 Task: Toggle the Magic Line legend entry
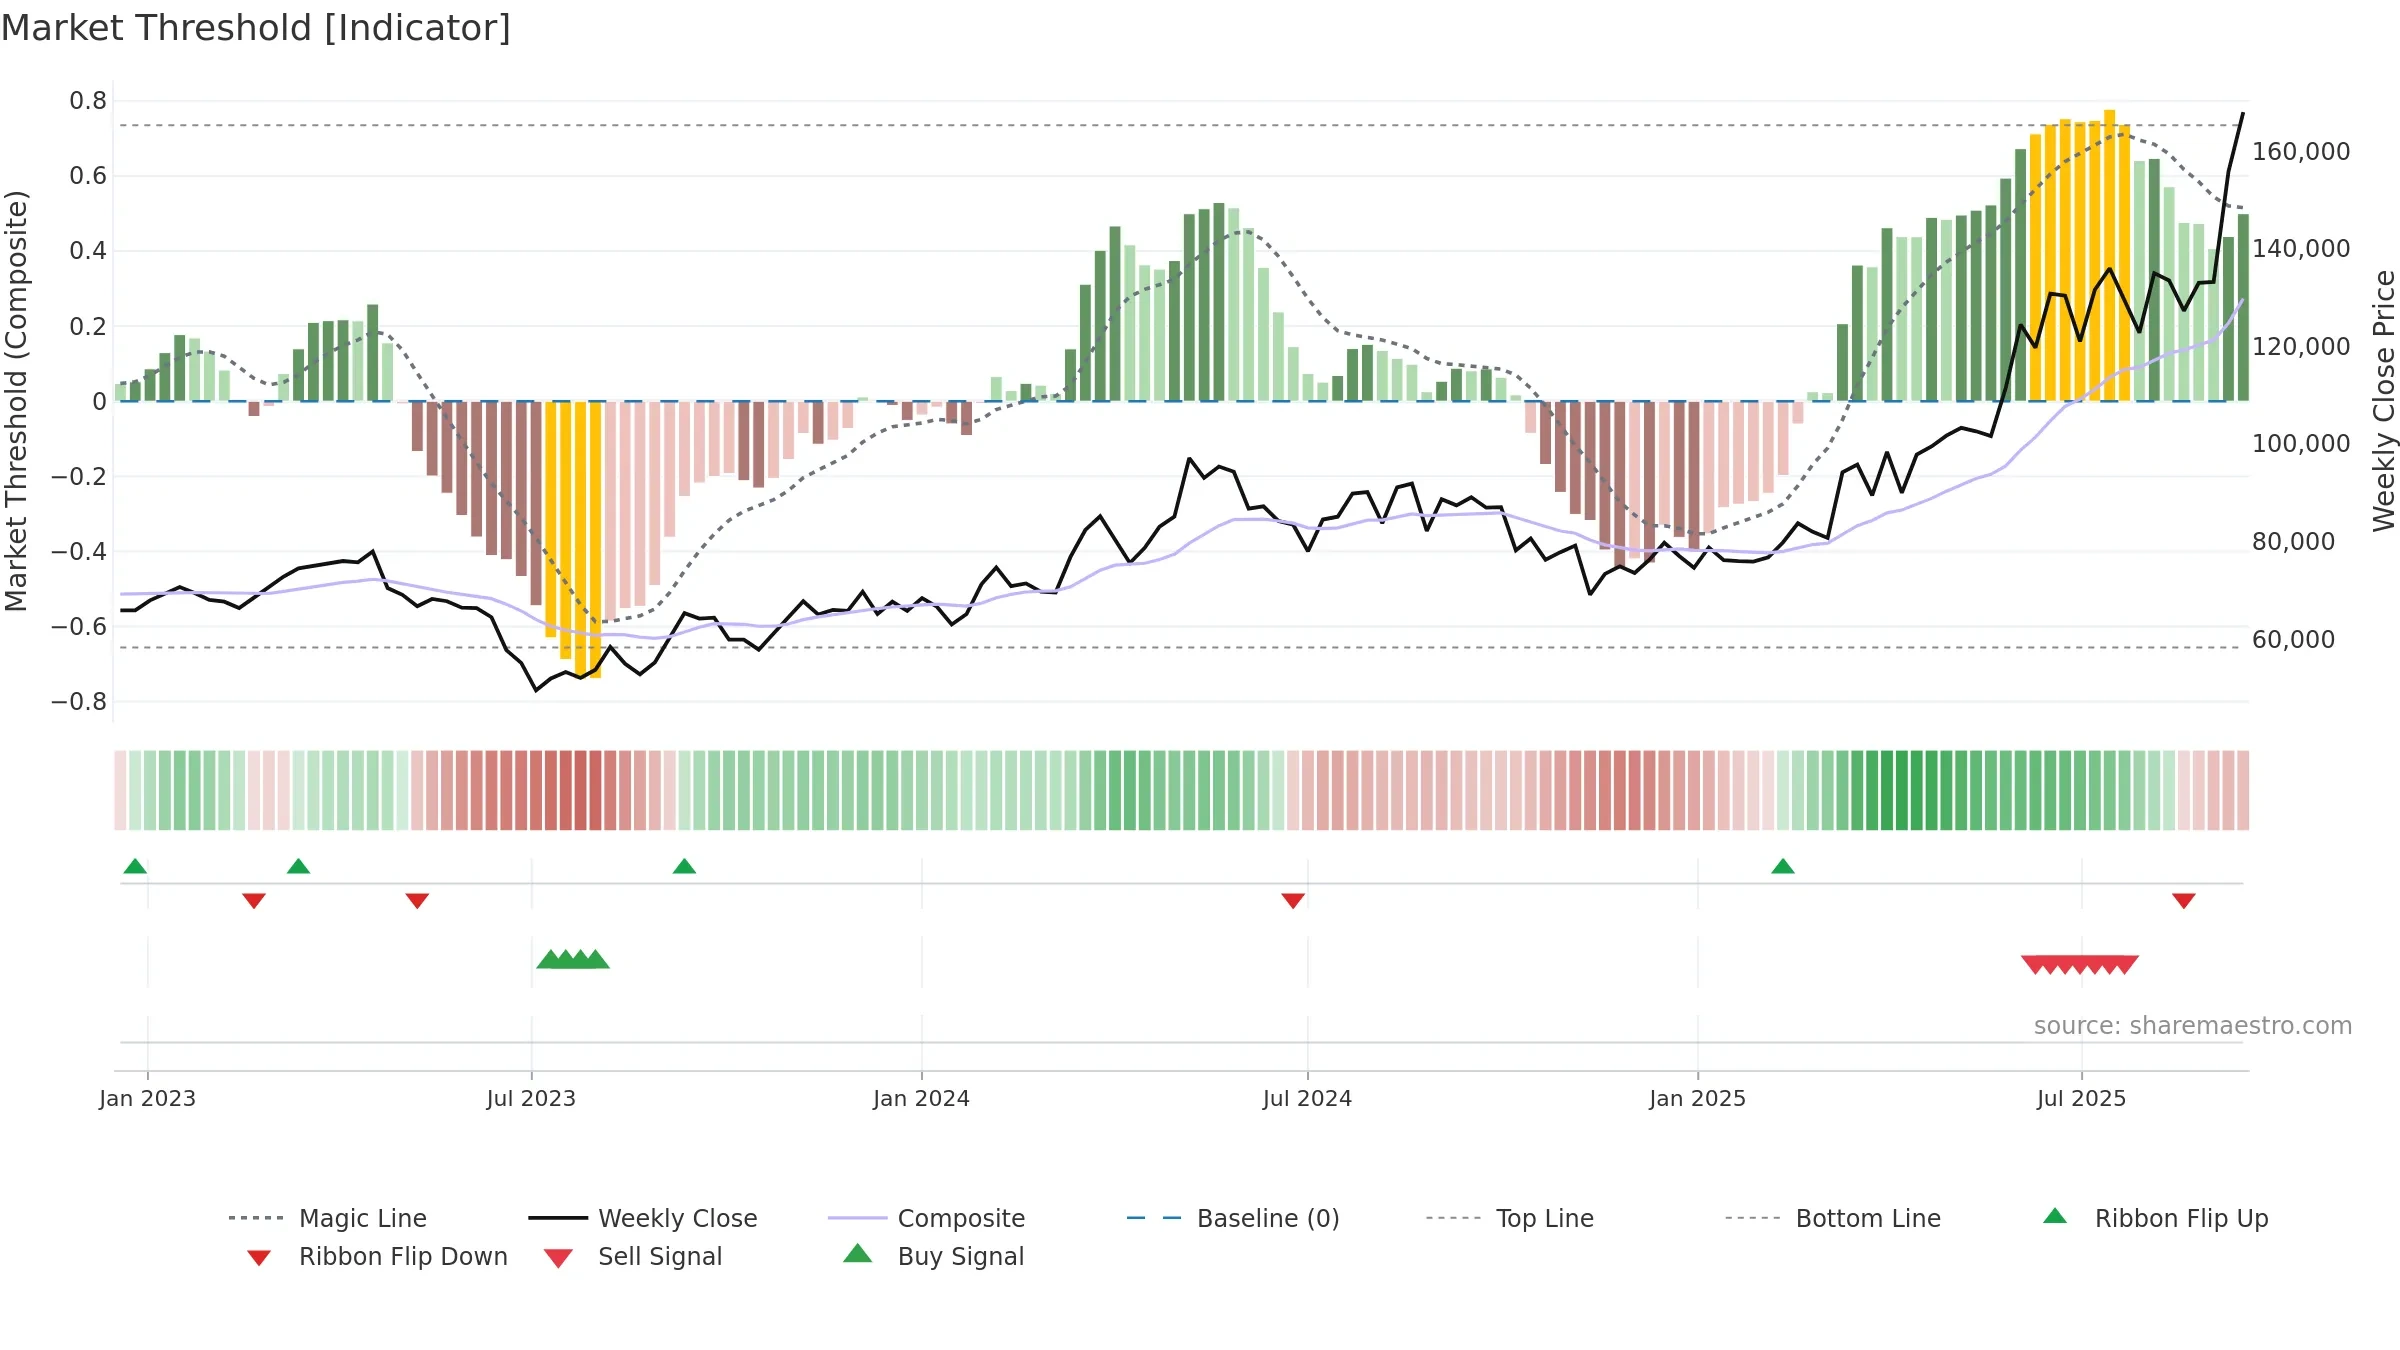click(x=328, y=1218)
